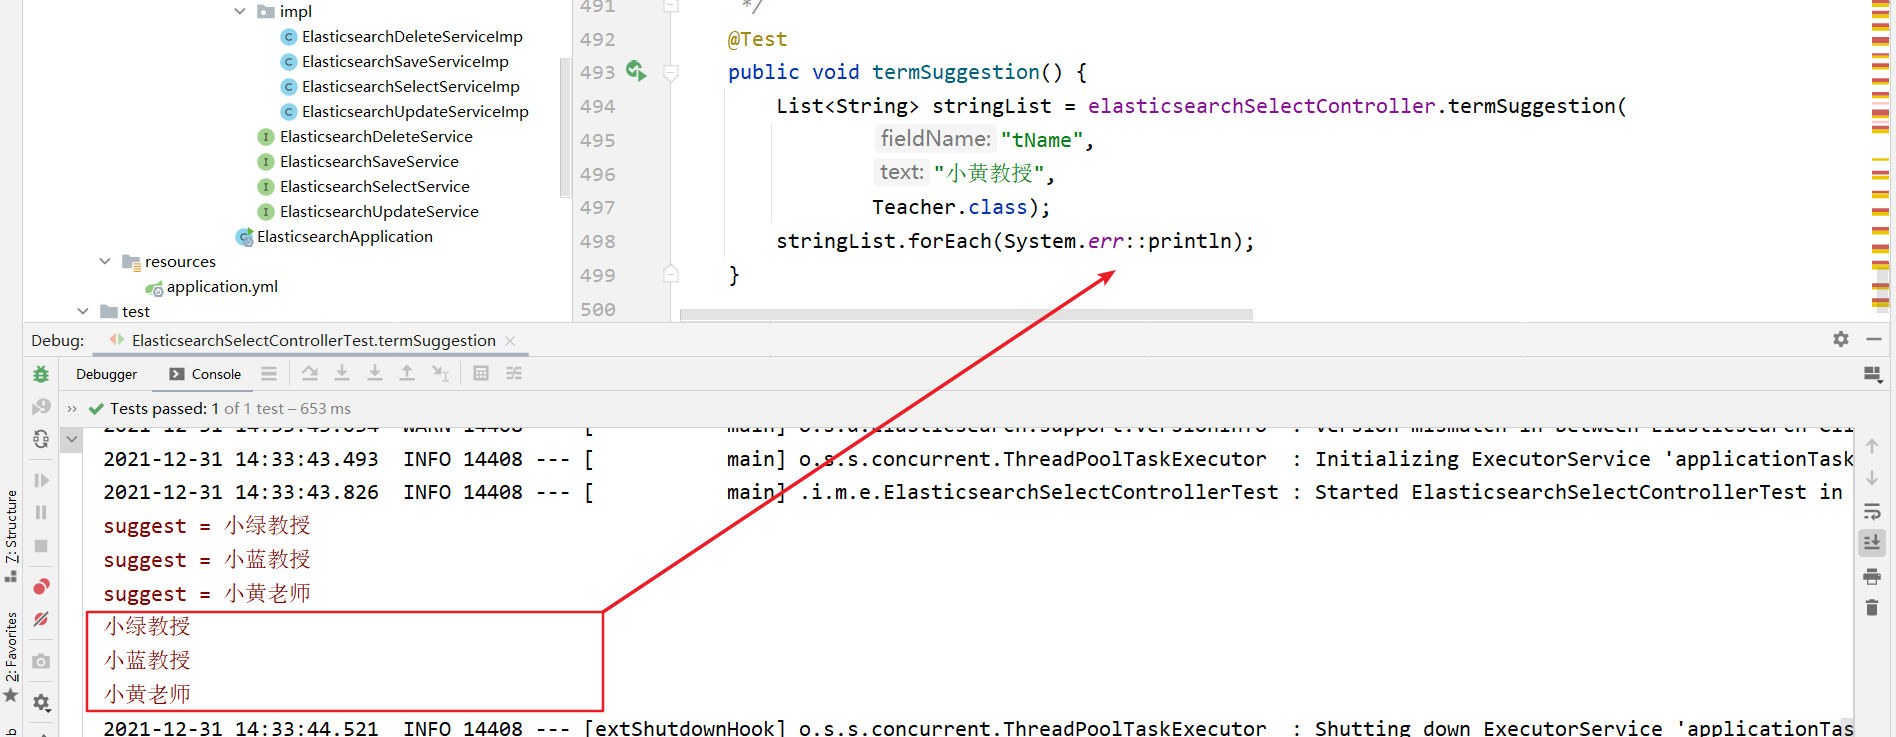Select the ElasticsearchSelectControllerTest.termSuggestion debug session tab
The height and width of the screenshot is (737, 1896).
tap(313, 341)
